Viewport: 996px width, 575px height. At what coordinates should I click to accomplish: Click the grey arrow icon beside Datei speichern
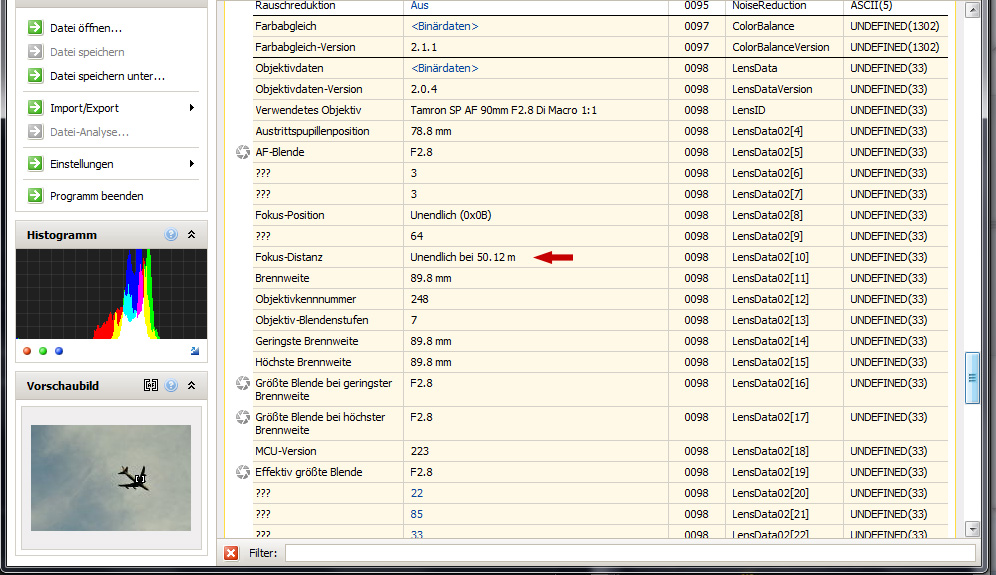coord(35,51)
